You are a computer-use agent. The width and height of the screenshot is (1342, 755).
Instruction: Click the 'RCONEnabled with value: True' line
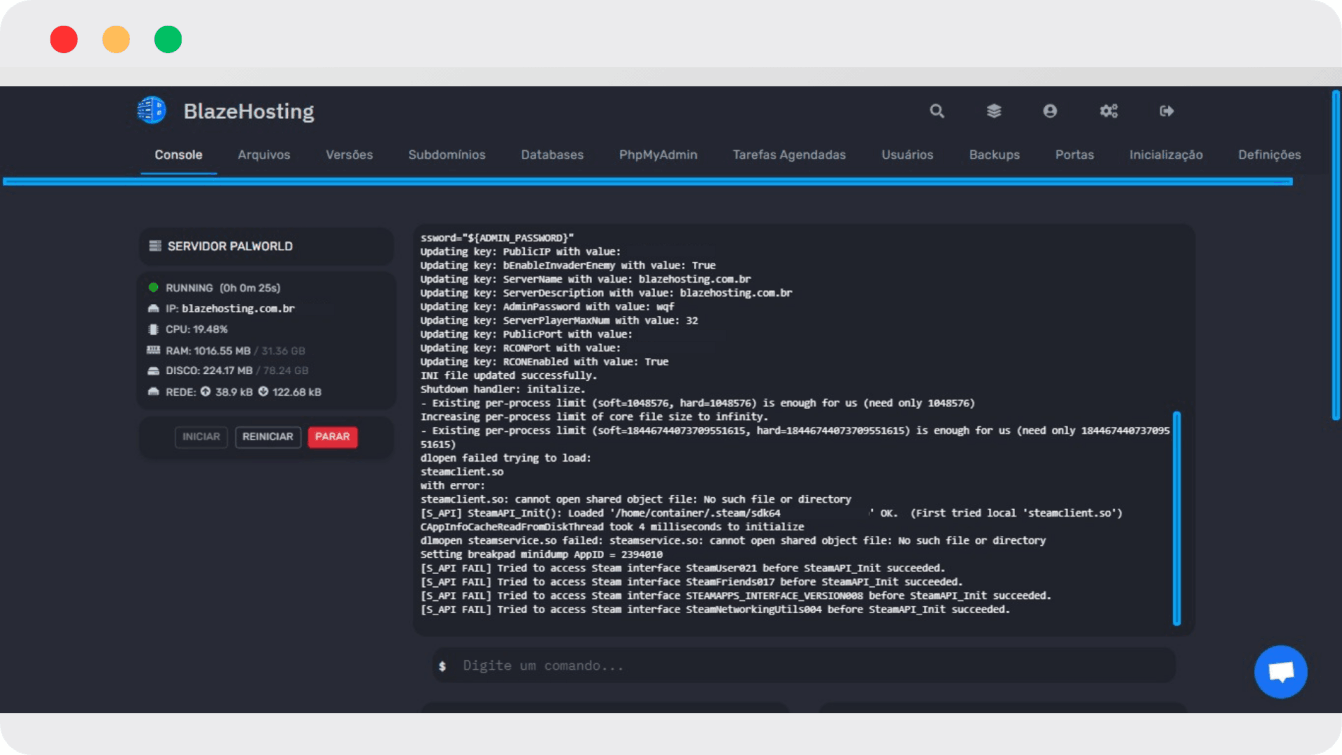click(x=544, y=361)
